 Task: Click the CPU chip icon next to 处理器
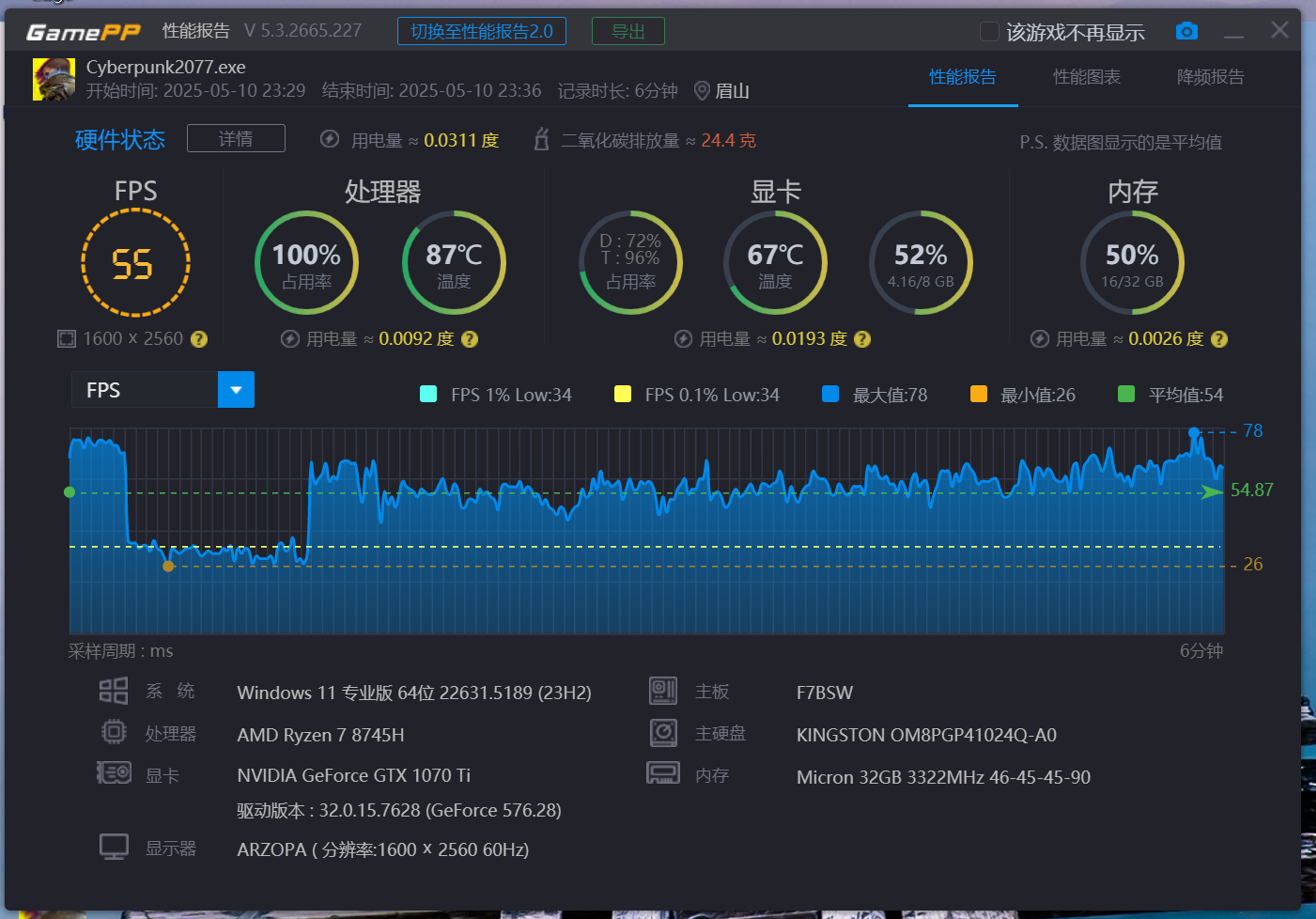(113, 732)
